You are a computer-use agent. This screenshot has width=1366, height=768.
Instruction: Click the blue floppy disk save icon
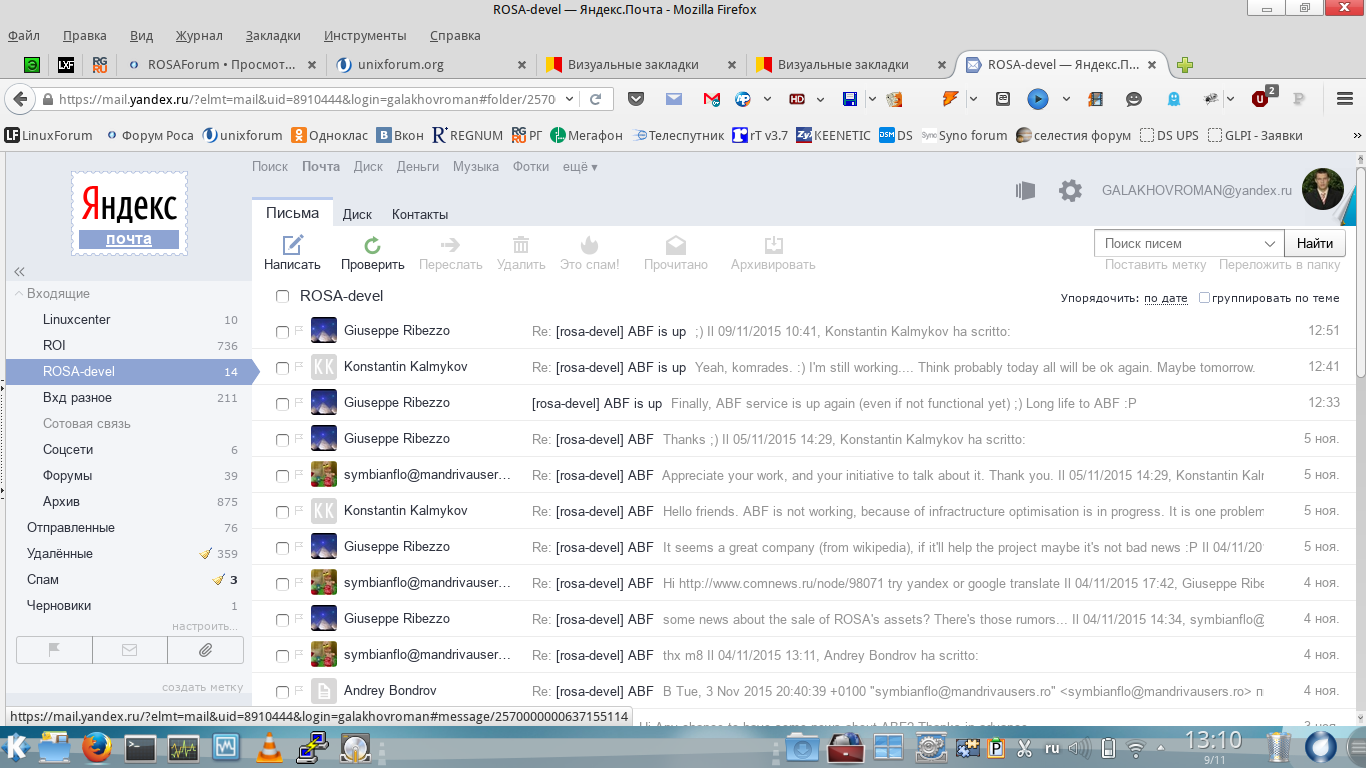pos(851,99)
